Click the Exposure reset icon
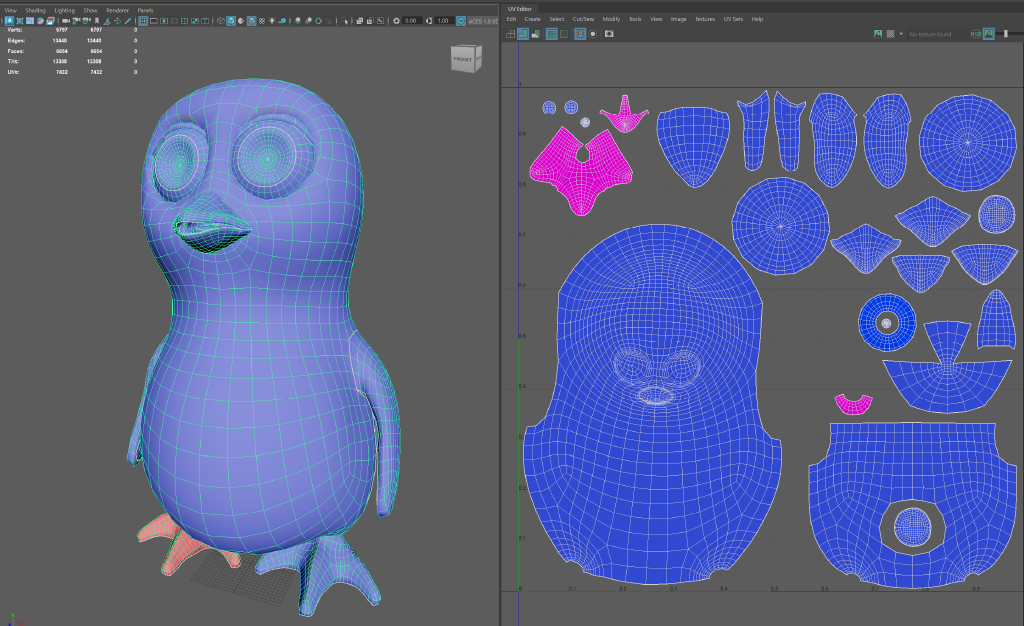Viewport: 1024px width, 626px height. click(x=396, y=21)
